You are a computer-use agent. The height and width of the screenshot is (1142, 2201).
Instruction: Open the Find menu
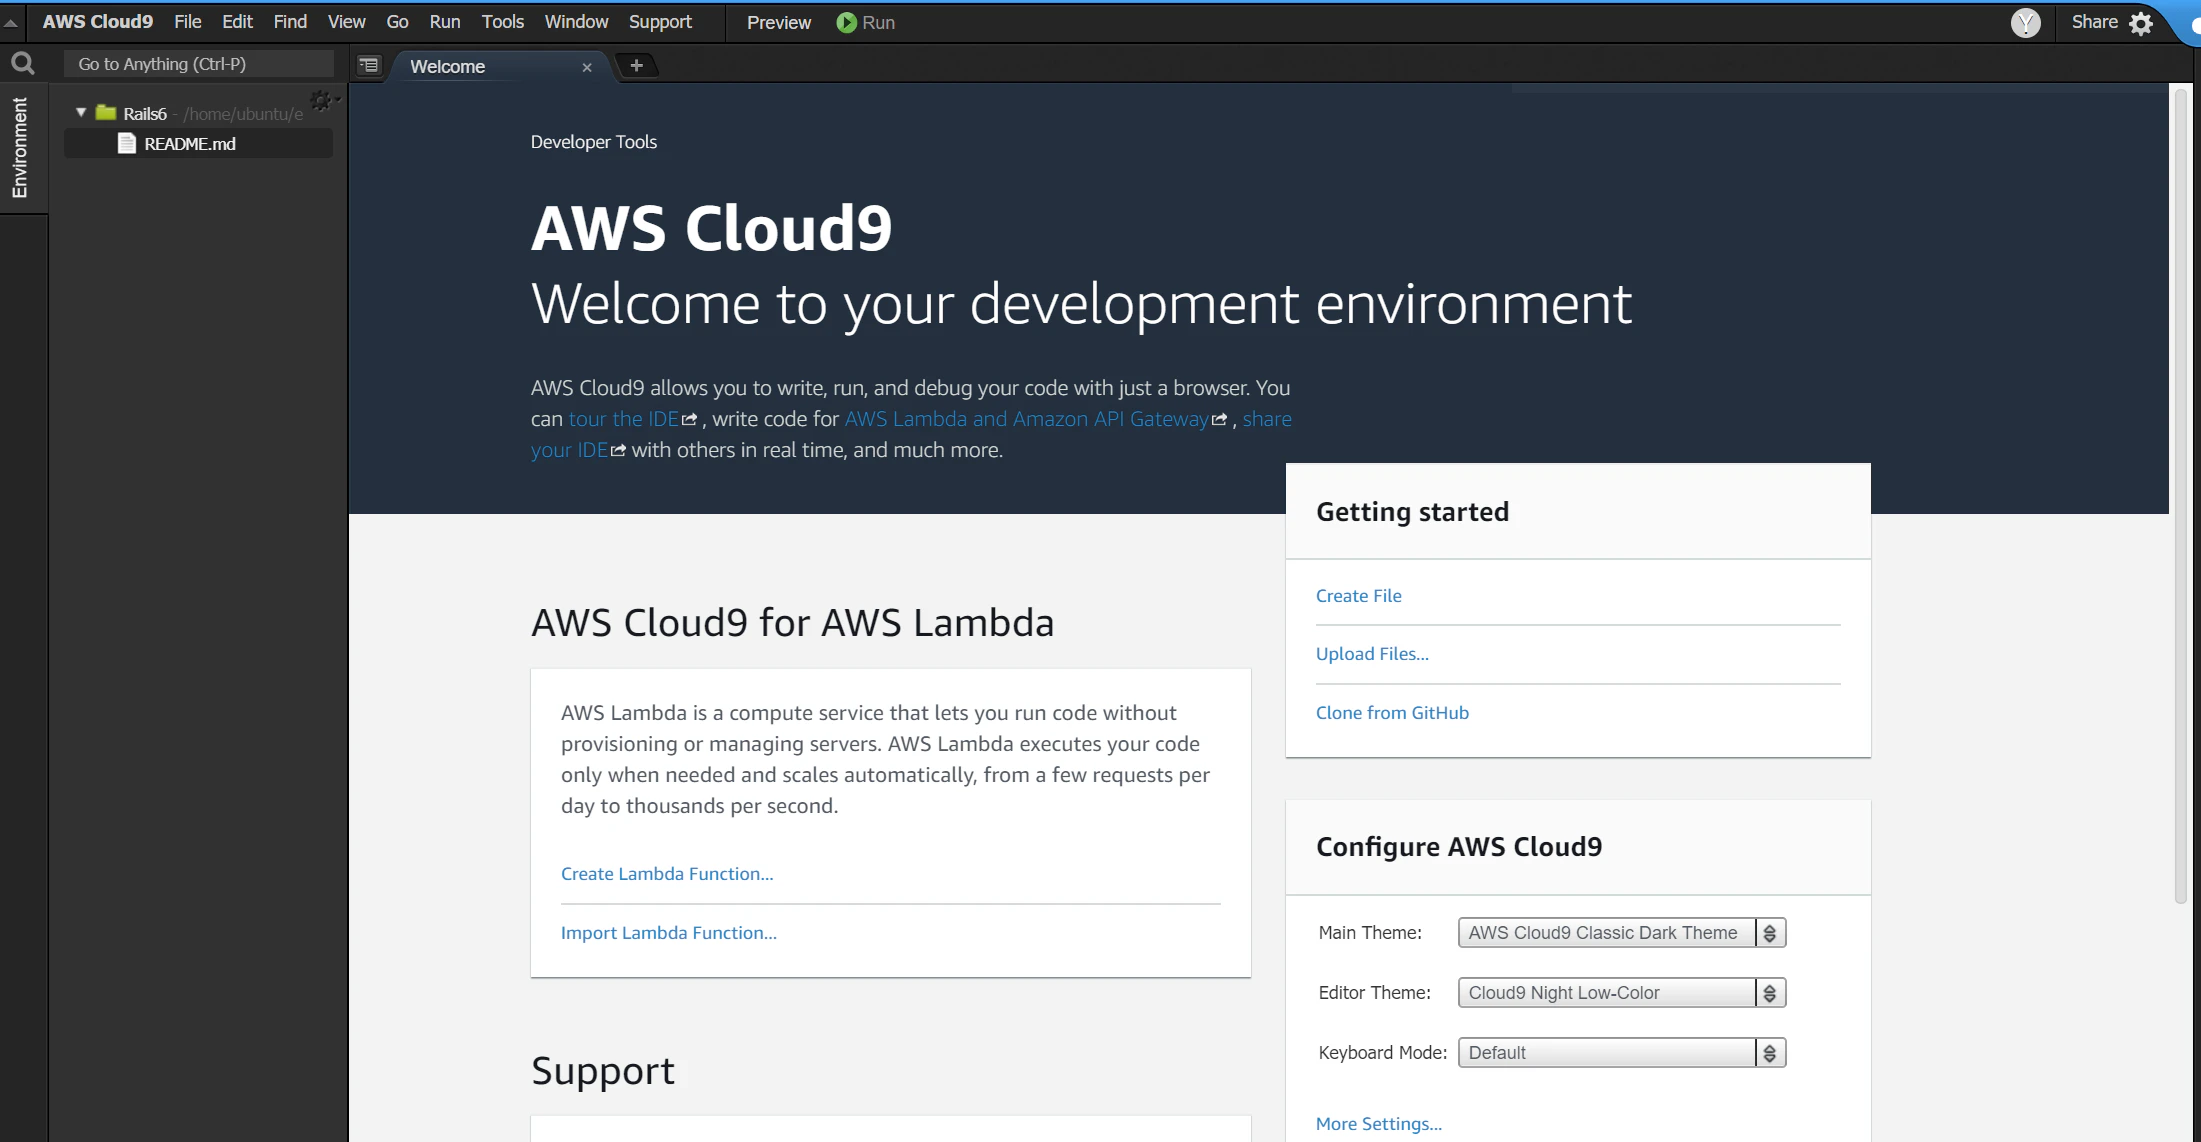[x=290, y=22]
